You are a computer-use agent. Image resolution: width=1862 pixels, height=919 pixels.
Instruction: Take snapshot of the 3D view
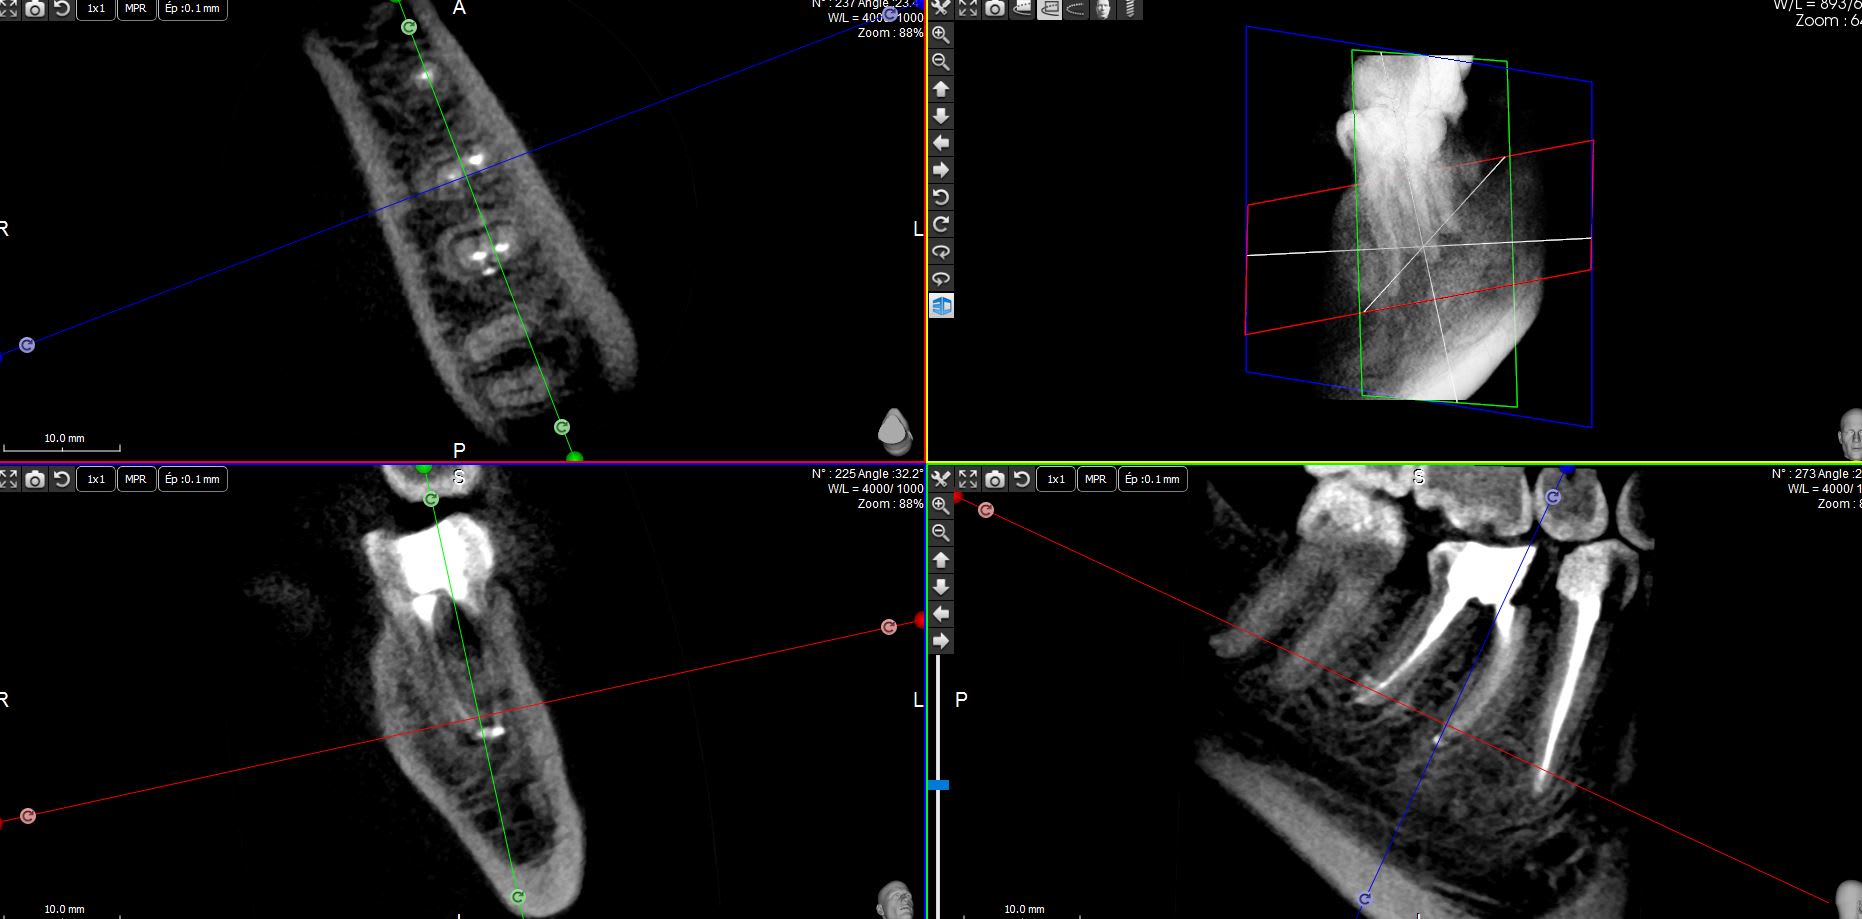(995, 9)
